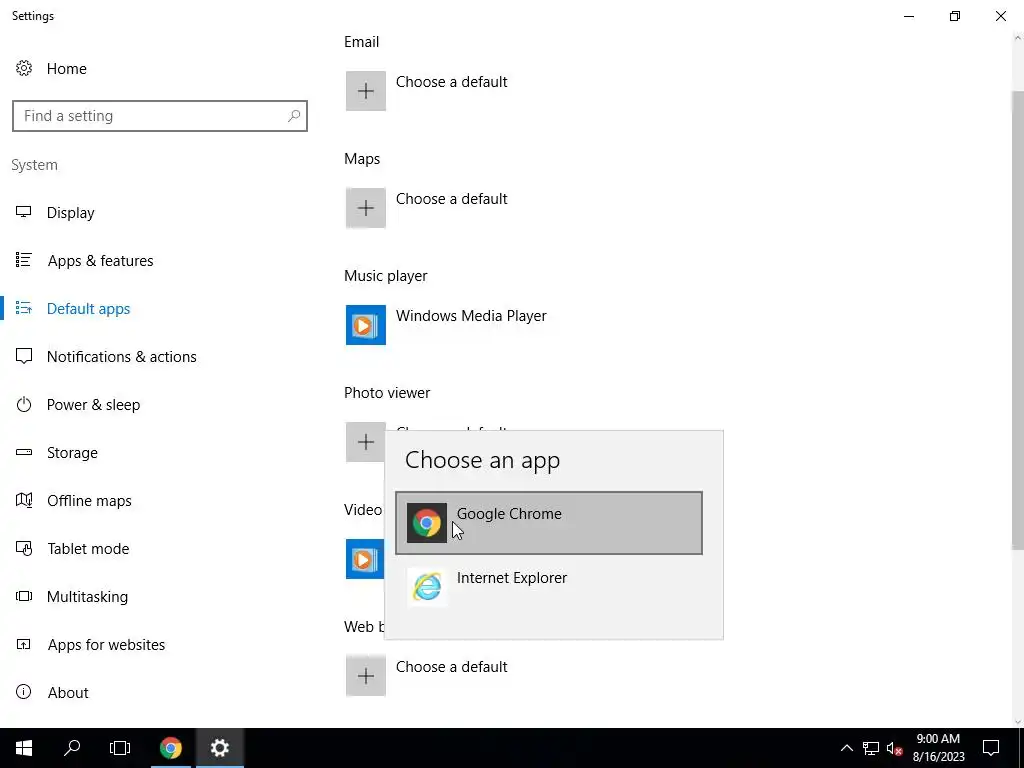
Task: Change Windows Media Player music default
Action: click(x=471, y=315)
